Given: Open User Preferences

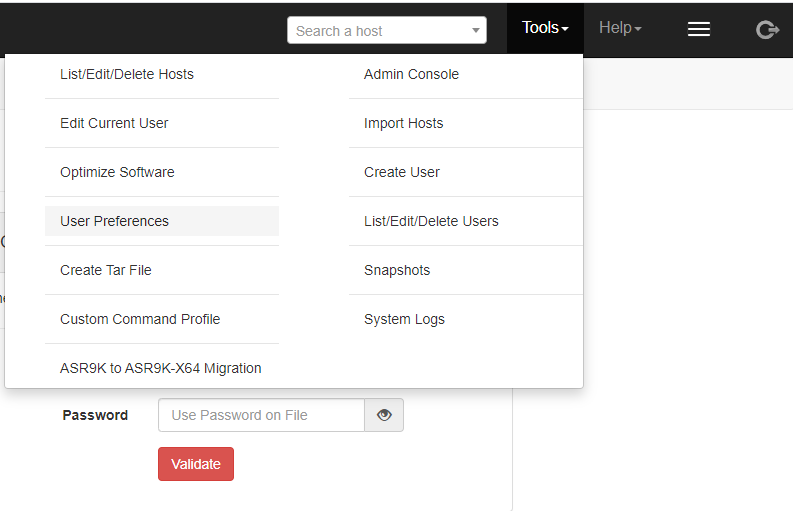Looking at the screenshot, I should (x=114, y=221).
